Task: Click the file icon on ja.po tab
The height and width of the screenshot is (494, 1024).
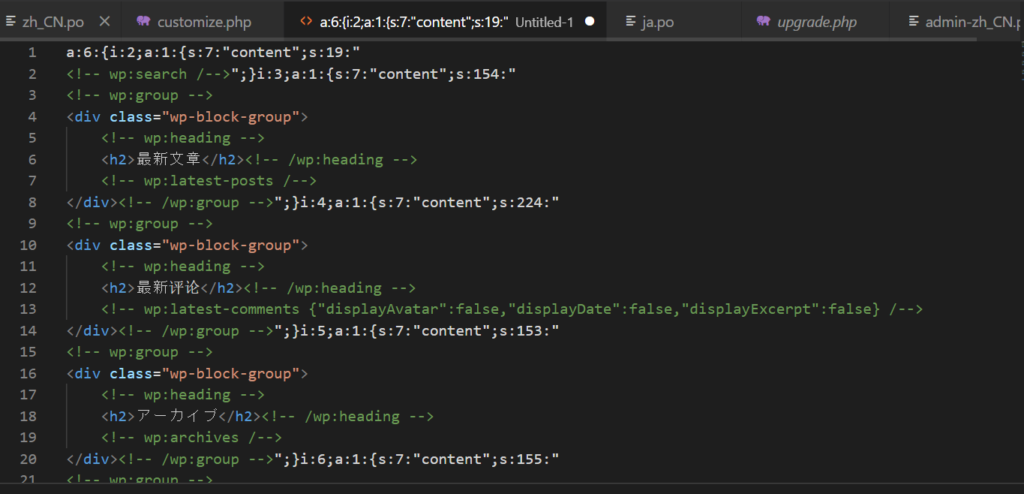Action: [629, 21]
